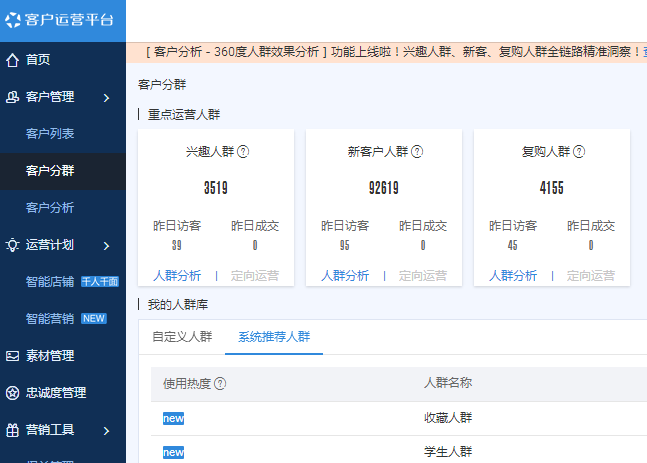647x463 pixels.
Task: Click help icon next to 兴趣人群
Action: coord(243,152)
